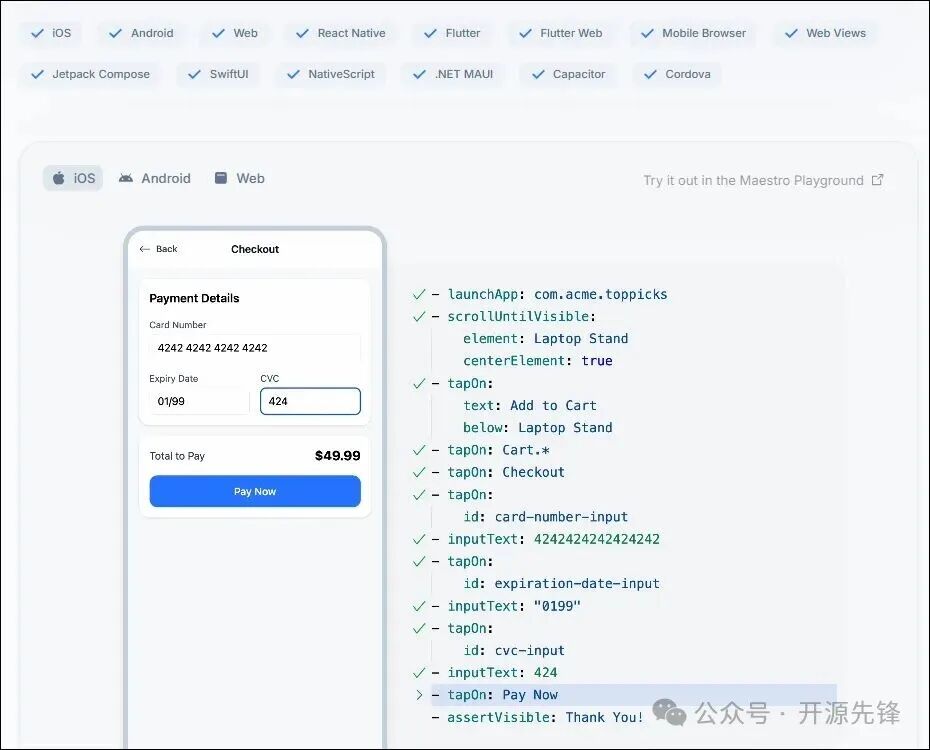This screenshot has height=750, width=930.
Task: Click the Capacitor chip
Action: tap(569, 74)
